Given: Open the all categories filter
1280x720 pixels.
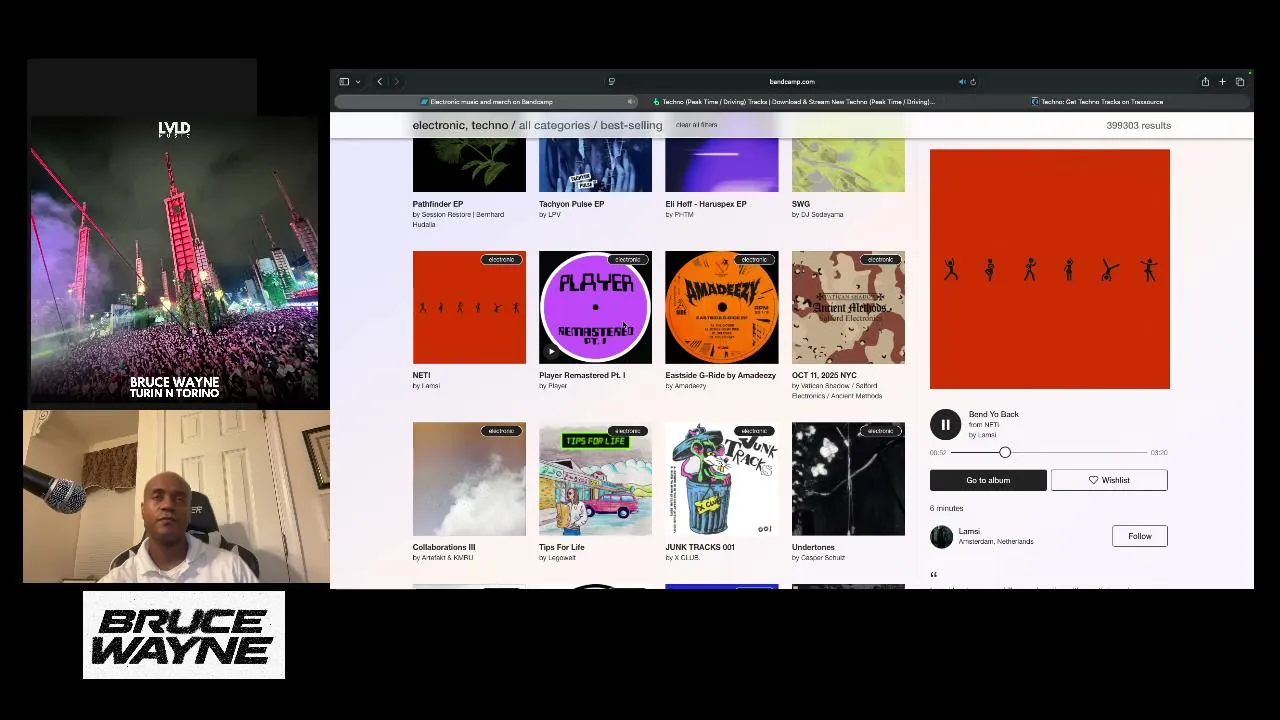Looking at the screenshot, I should point(554,125).
